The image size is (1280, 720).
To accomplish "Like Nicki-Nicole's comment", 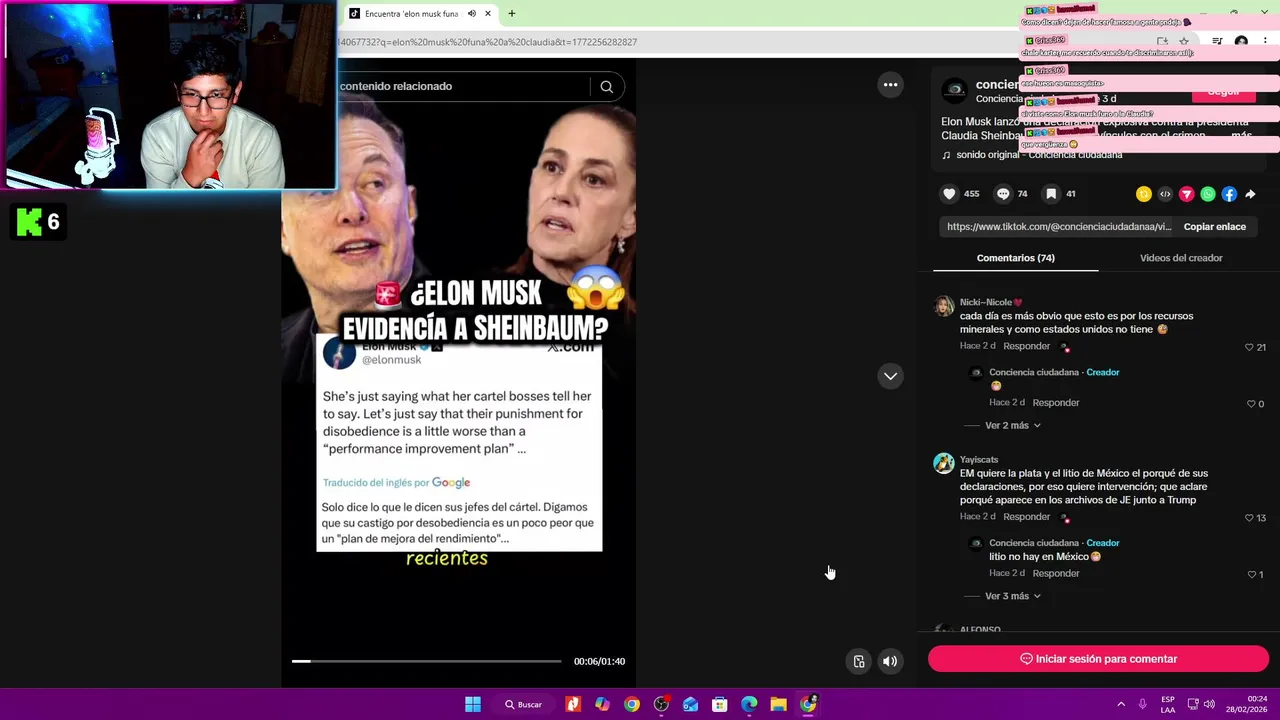I will [x=1249, y=347].
